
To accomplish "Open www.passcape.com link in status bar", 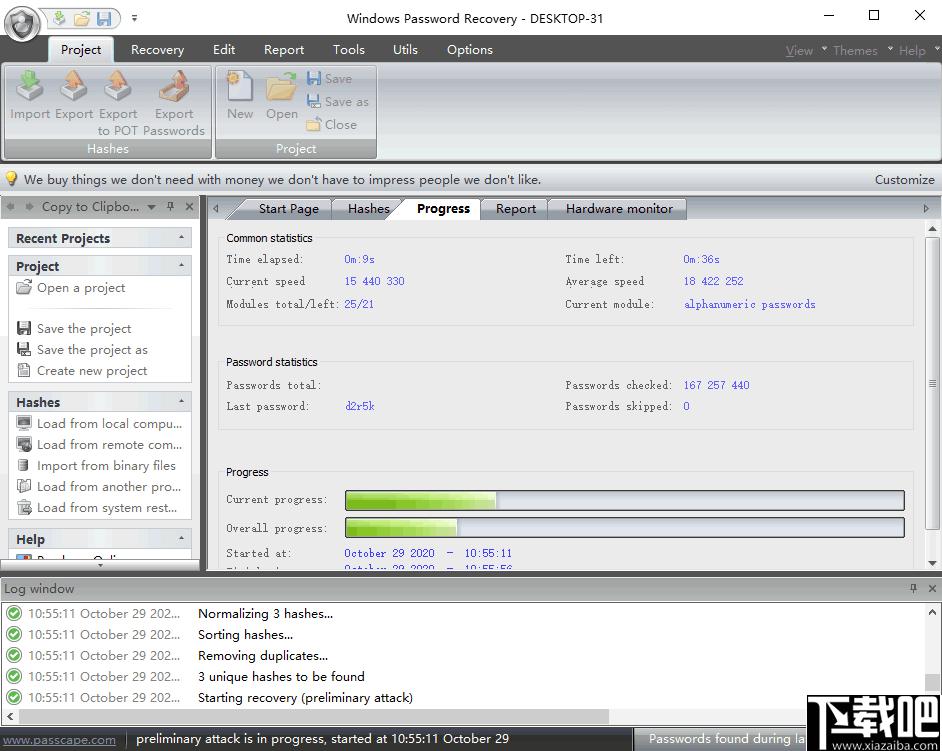I will click(x=58, y=740).
